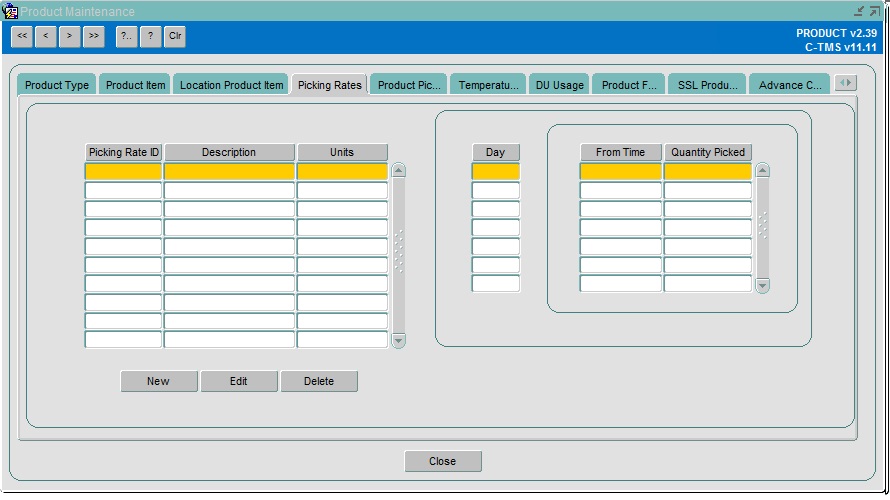Click down arrow of From Time scrollbar
The height and width of the screenshot is (500, 890).
point(763,285)
